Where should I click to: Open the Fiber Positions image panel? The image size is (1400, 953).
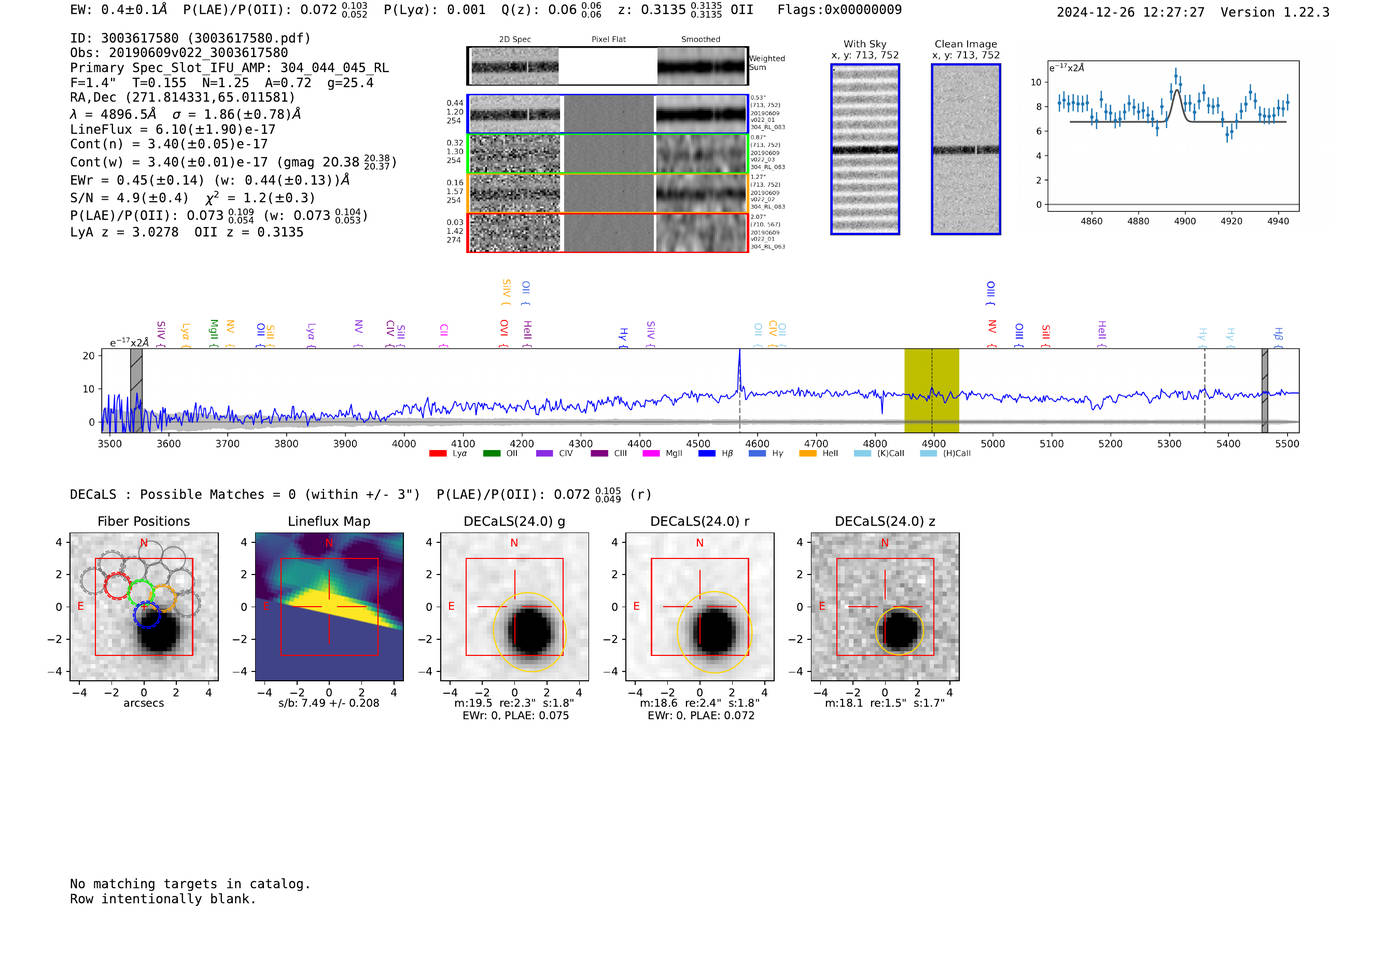pyautogui.click(x=144, y=606)
